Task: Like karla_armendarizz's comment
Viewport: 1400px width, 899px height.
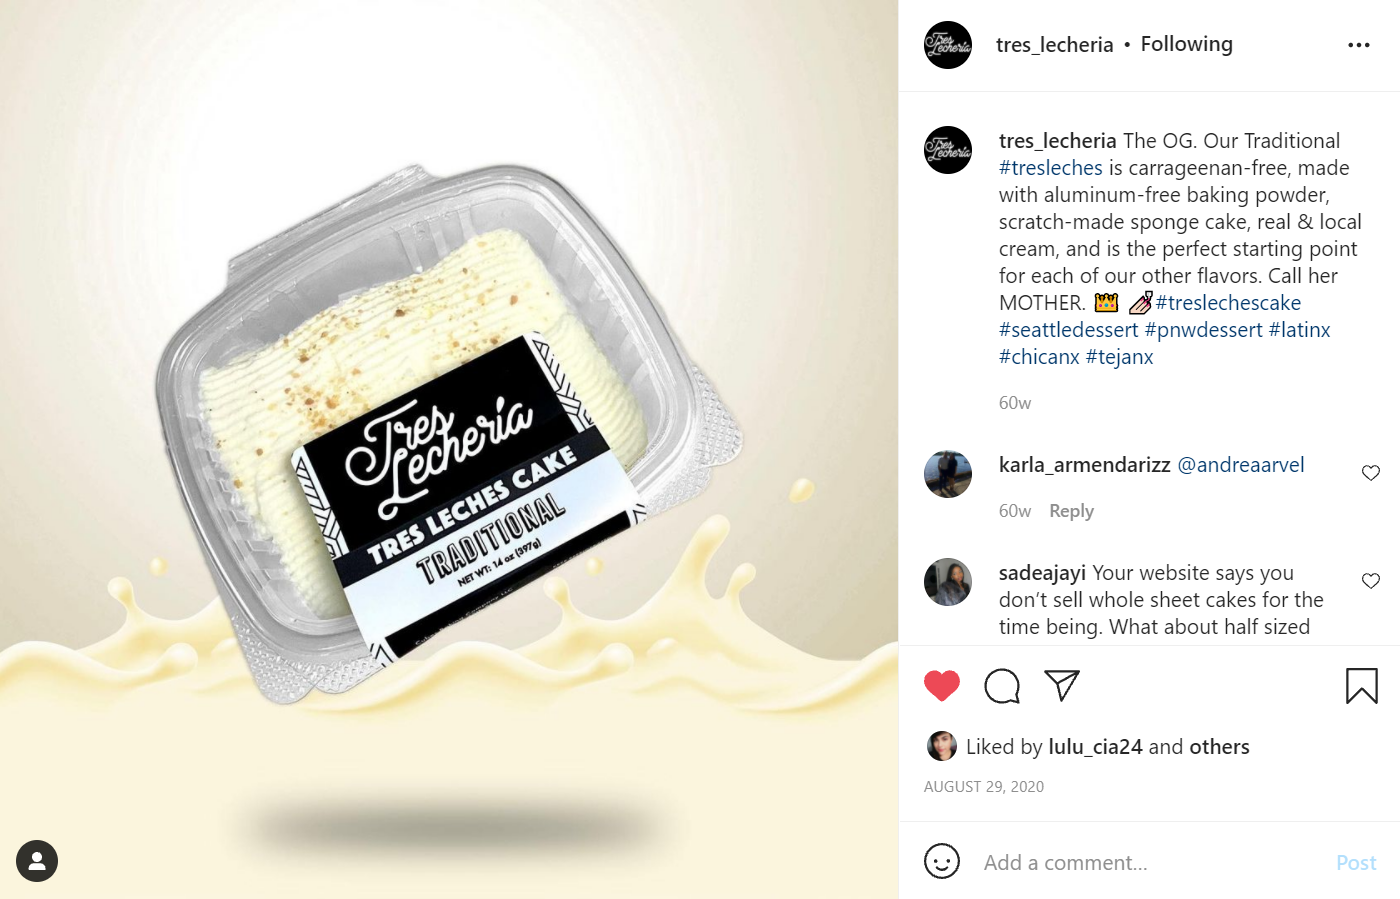Action: click(1371, 473)
